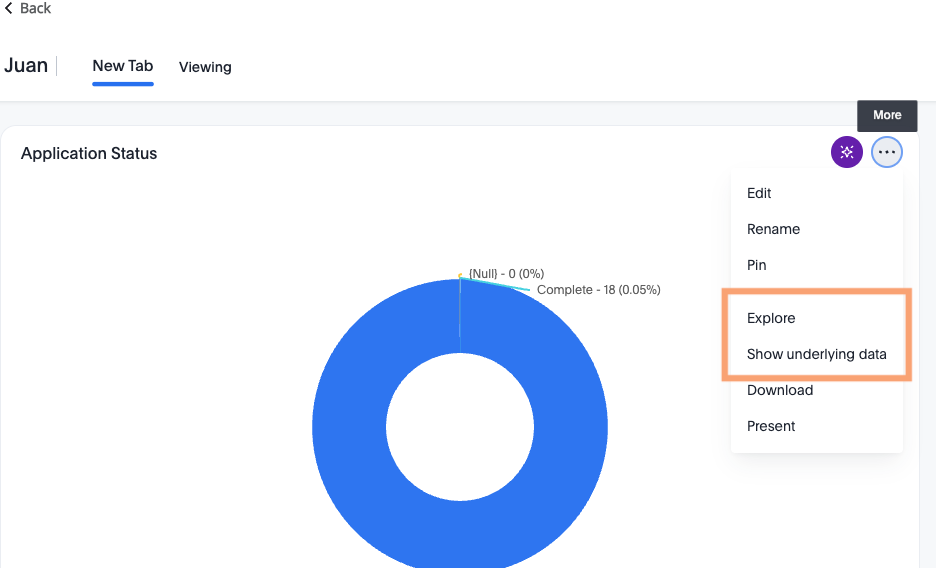Select Show underlying data option
Viewport: 936px width, 568px height.
click(816, 354)
